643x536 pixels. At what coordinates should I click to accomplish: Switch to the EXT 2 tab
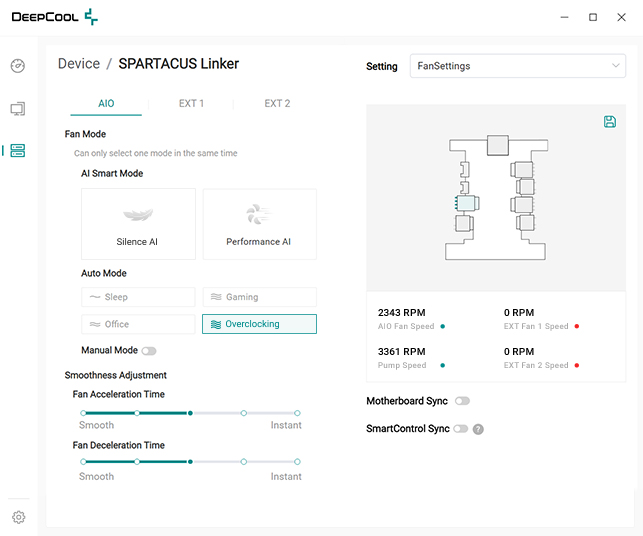[x=277, y=103]
